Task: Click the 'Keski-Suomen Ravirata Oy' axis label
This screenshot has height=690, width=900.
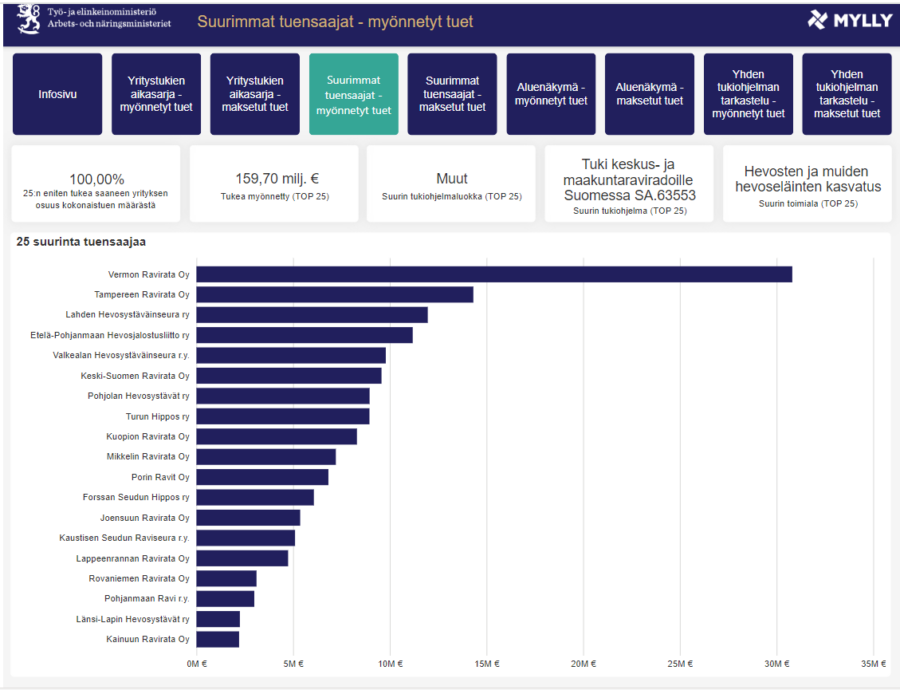Action: 135,376
